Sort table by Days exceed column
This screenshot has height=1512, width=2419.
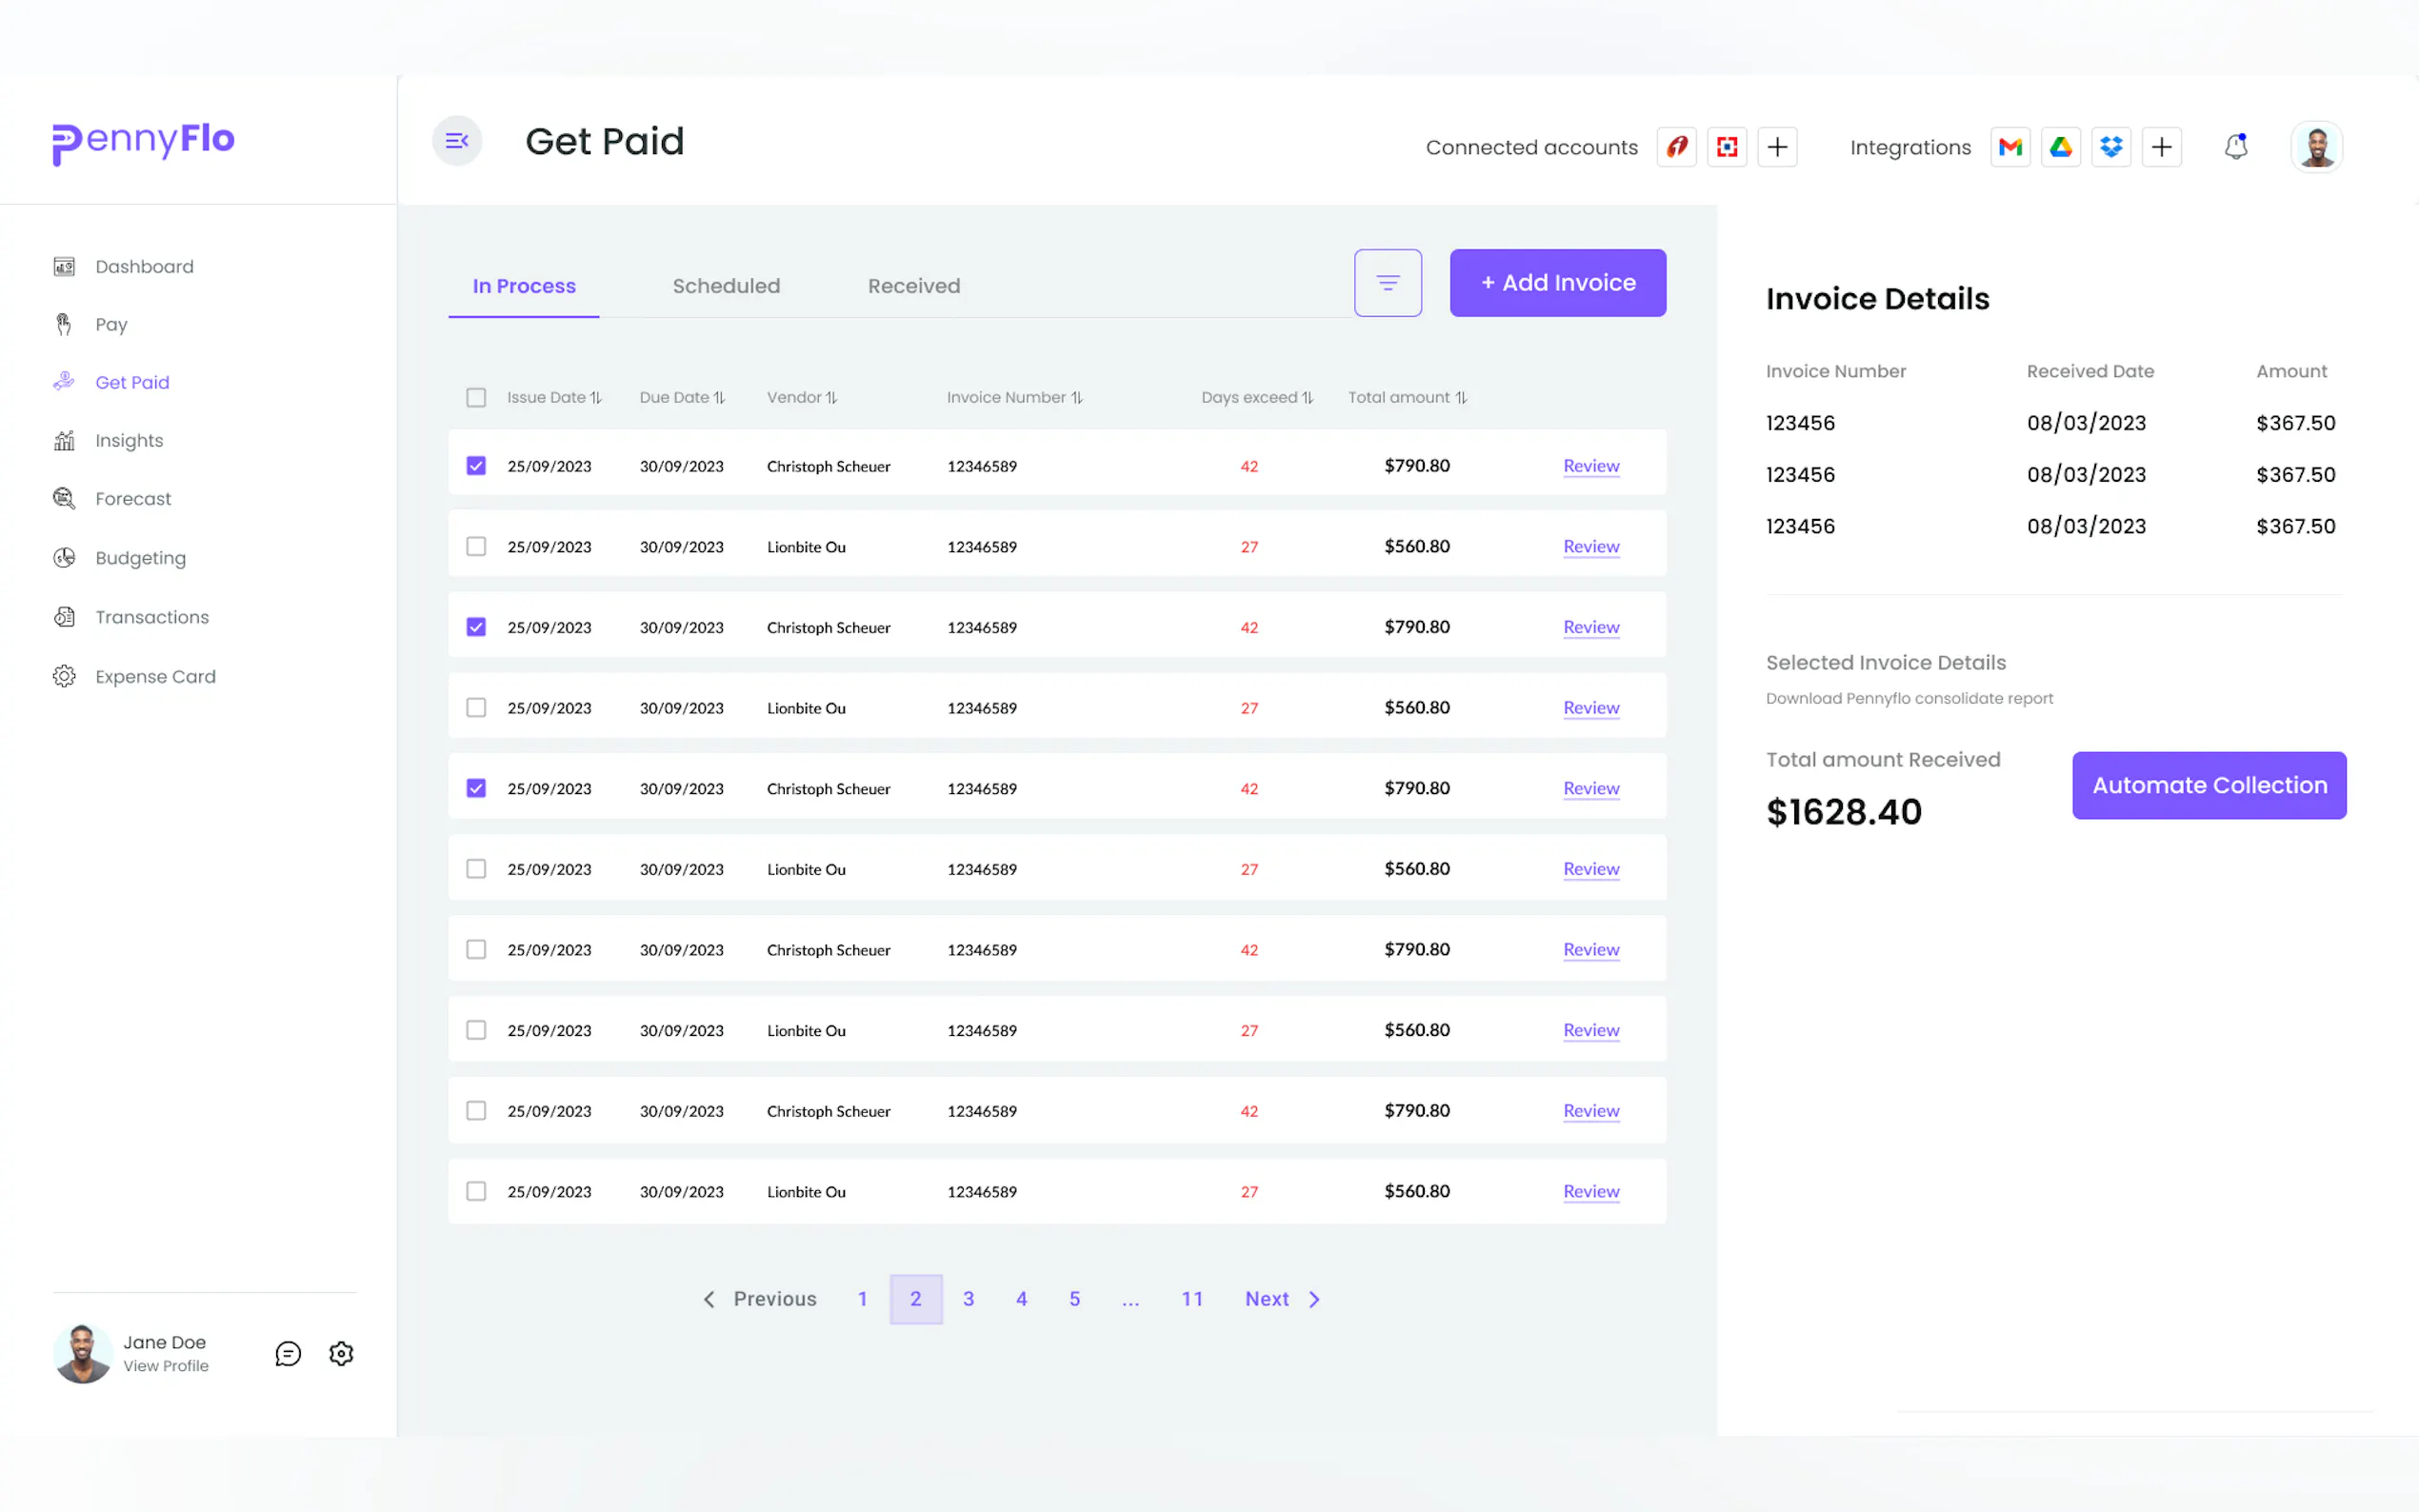(1307, 398)
